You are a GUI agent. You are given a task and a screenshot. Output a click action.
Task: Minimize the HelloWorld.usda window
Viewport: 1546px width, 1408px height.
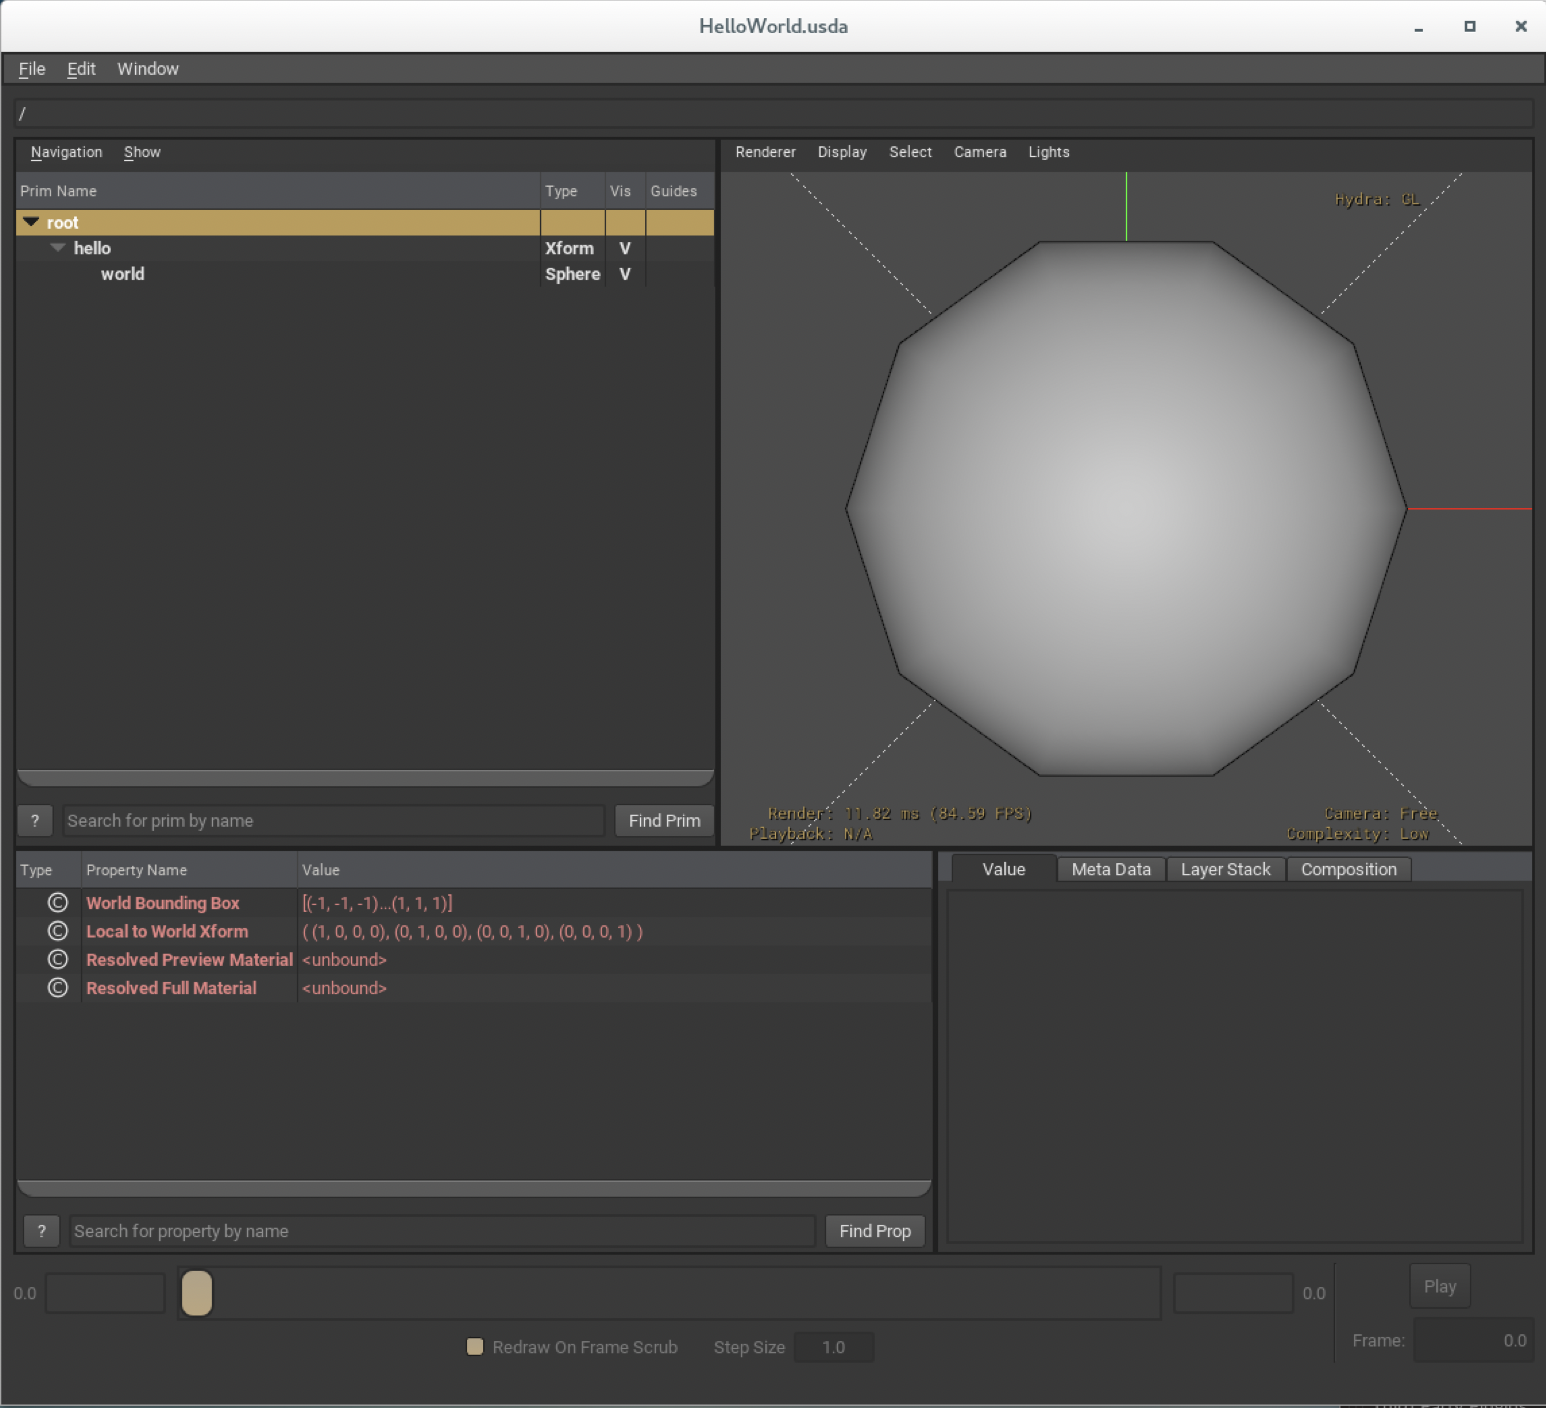[x=1418, y=27]
